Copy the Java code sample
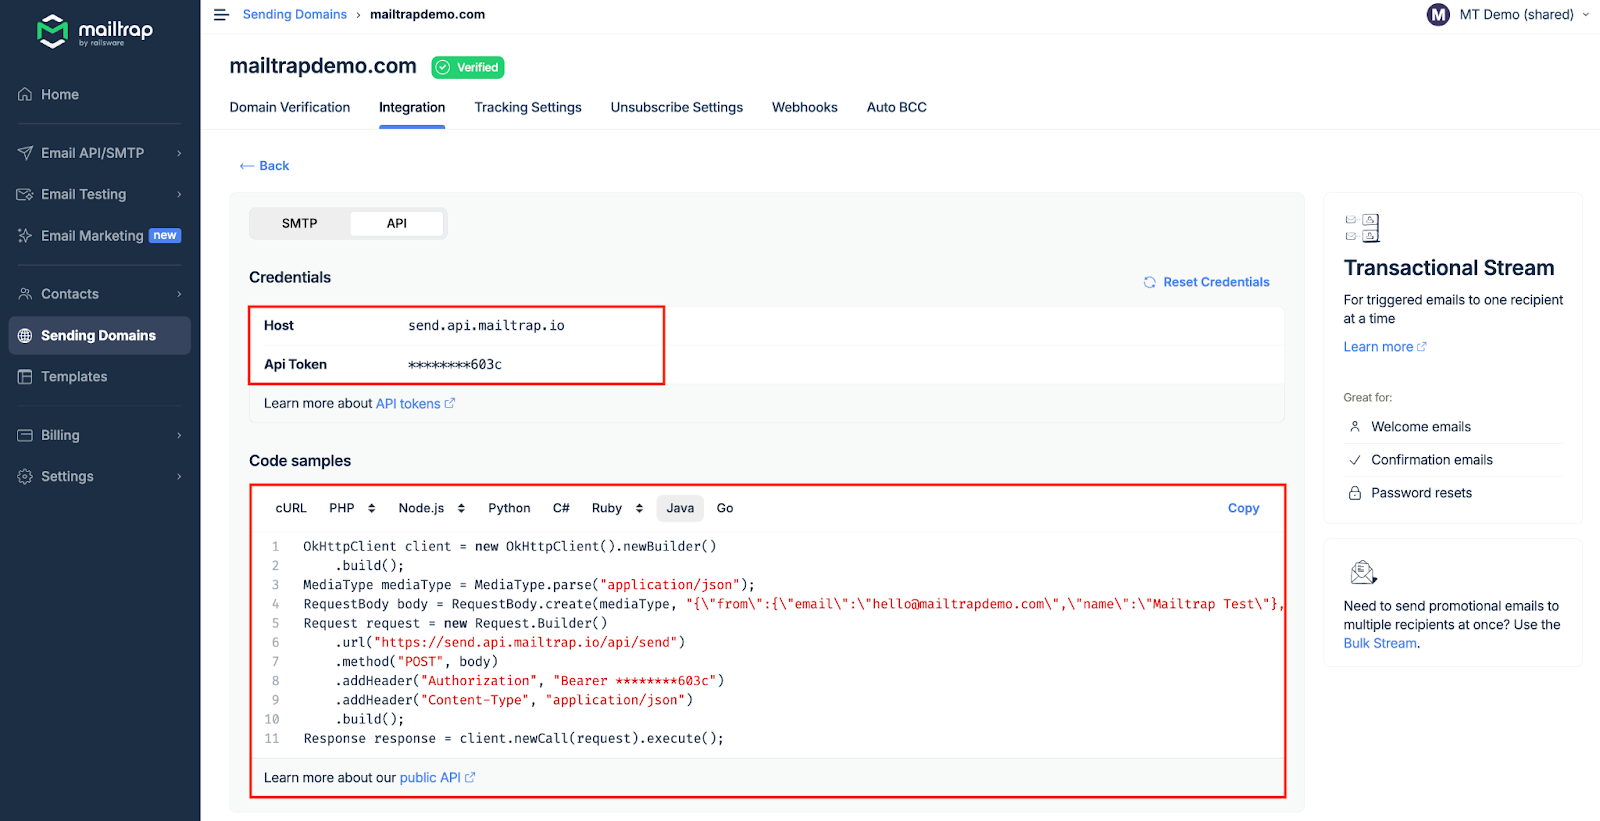1600x821 pixels. pos(1243,509)
